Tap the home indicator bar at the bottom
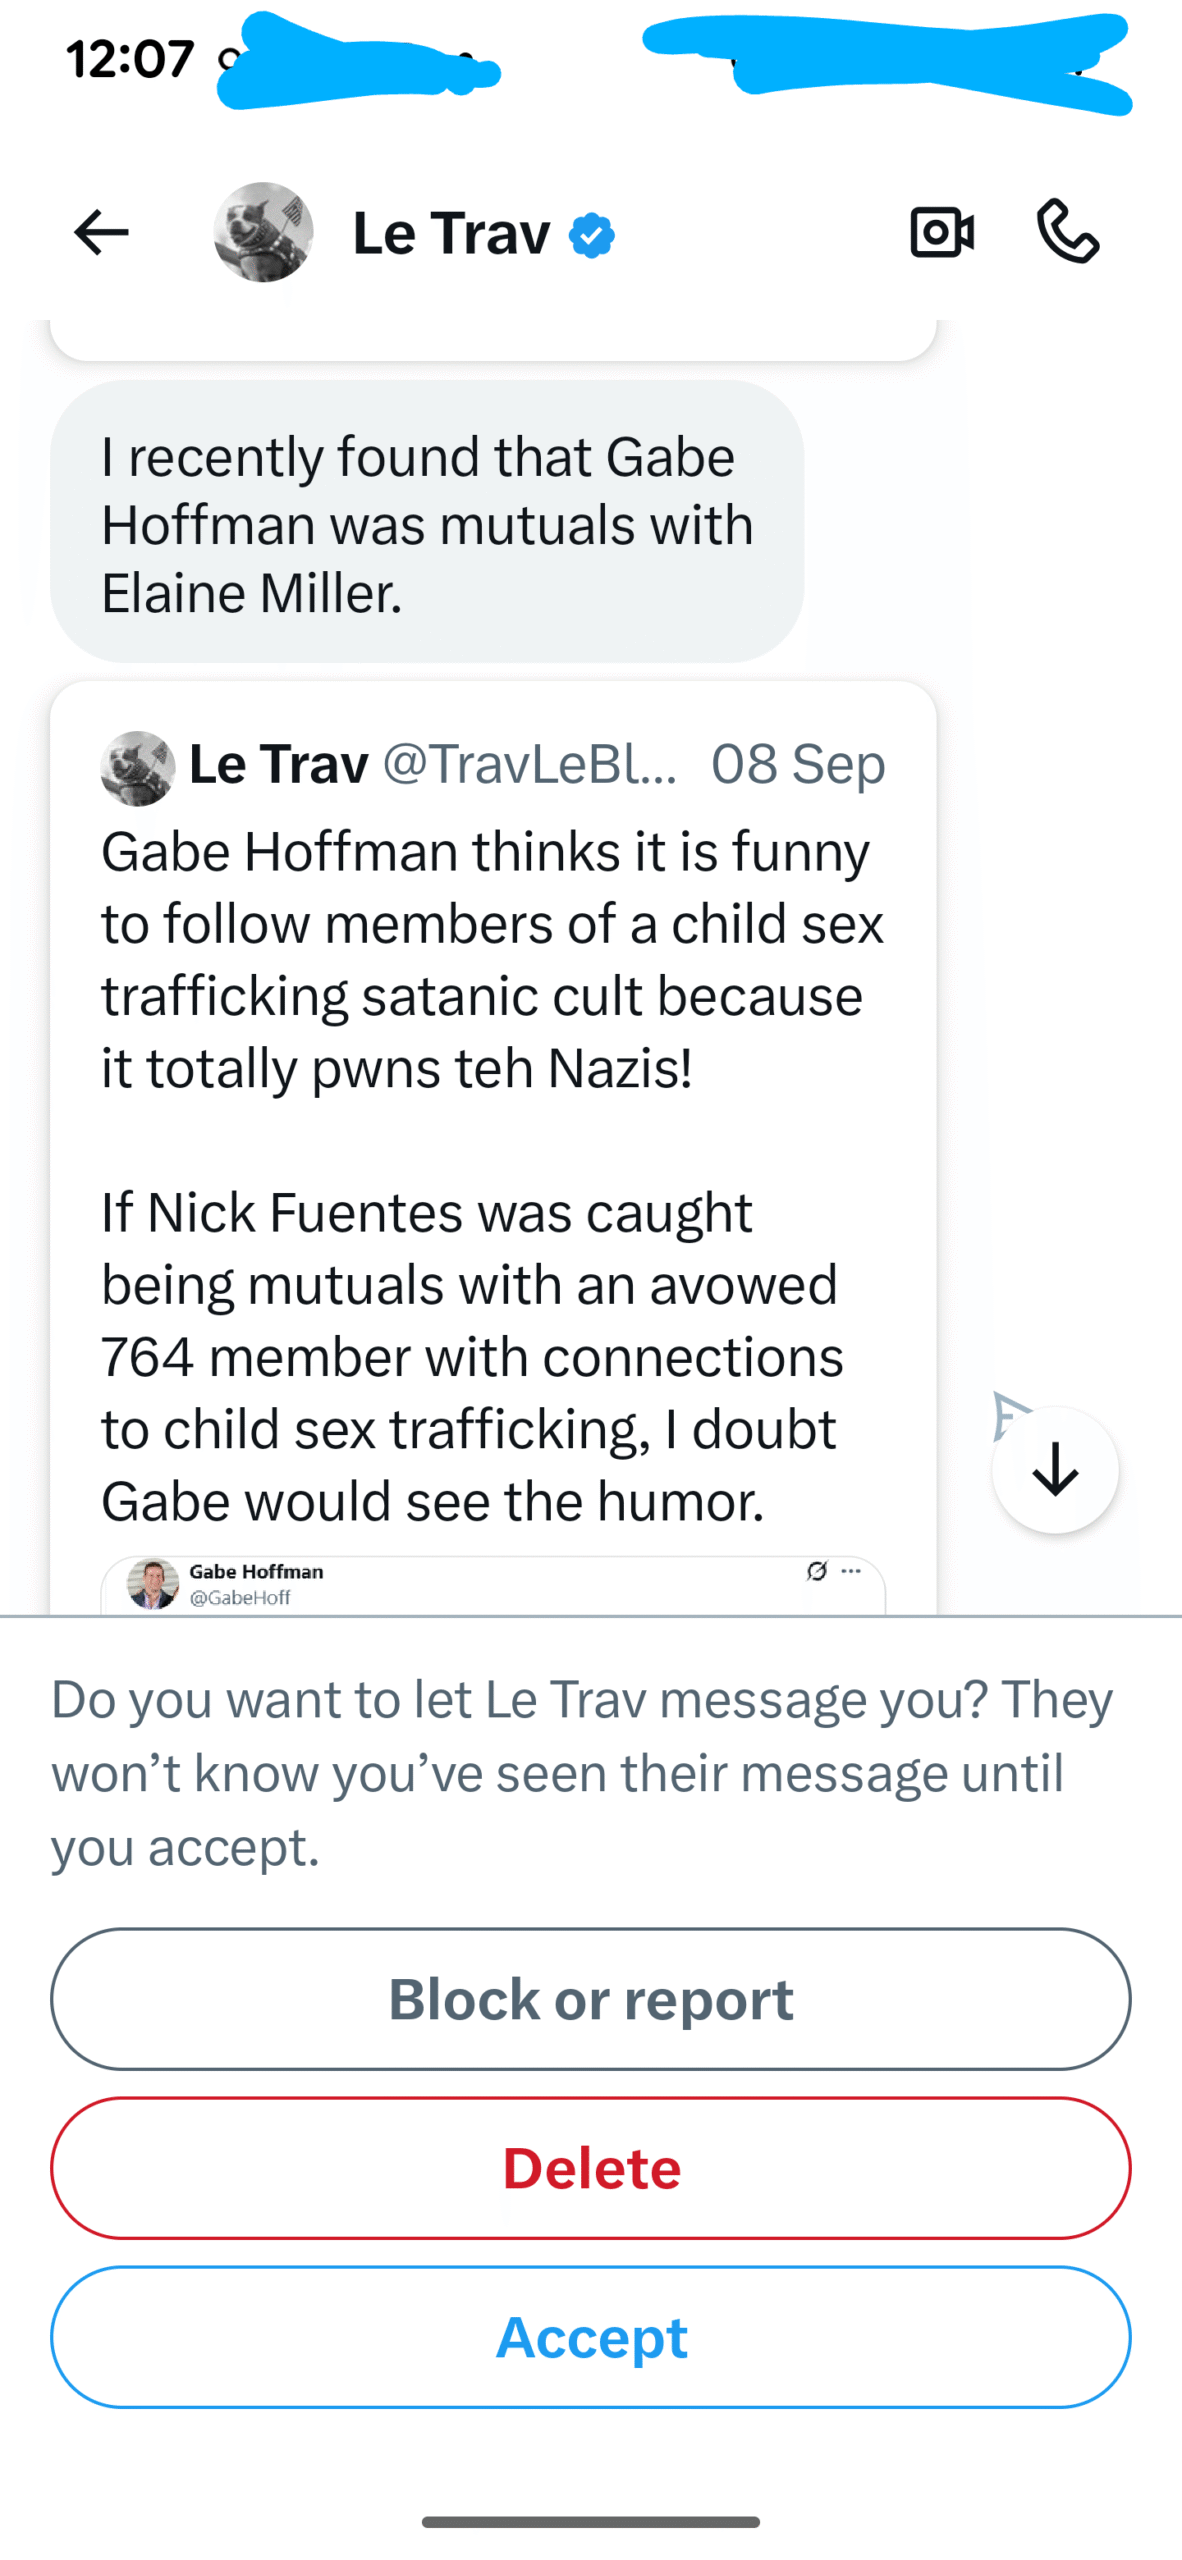 point(591,2521)
